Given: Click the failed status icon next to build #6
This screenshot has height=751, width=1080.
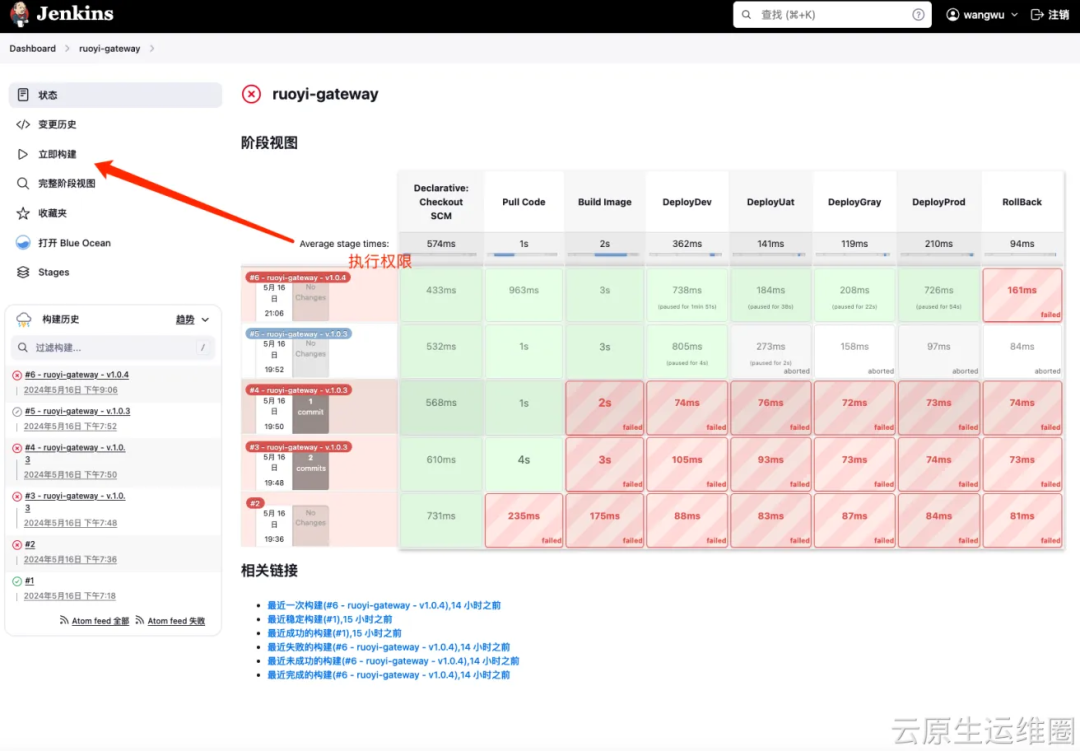Looking at the screenshot, I should pos(15,376).
